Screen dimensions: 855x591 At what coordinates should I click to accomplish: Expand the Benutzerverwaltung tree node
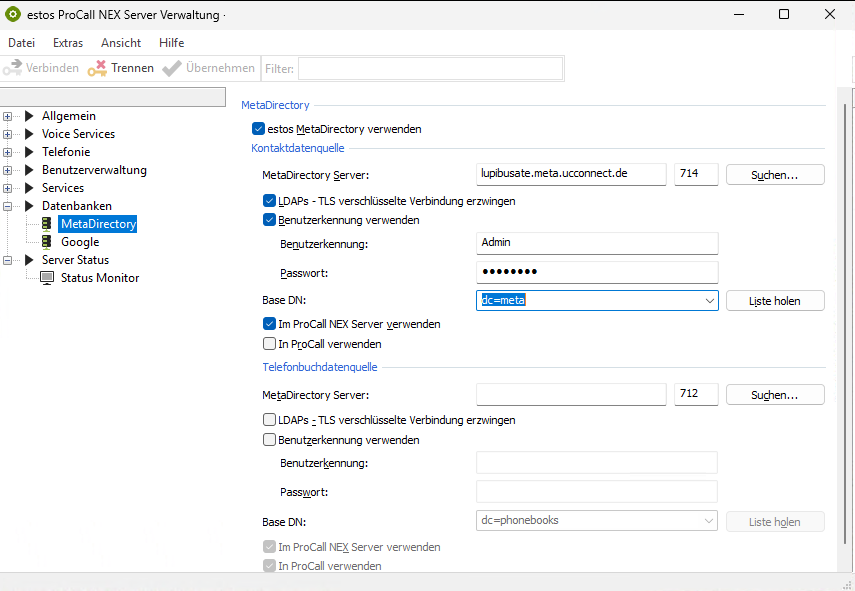(8, 170)
